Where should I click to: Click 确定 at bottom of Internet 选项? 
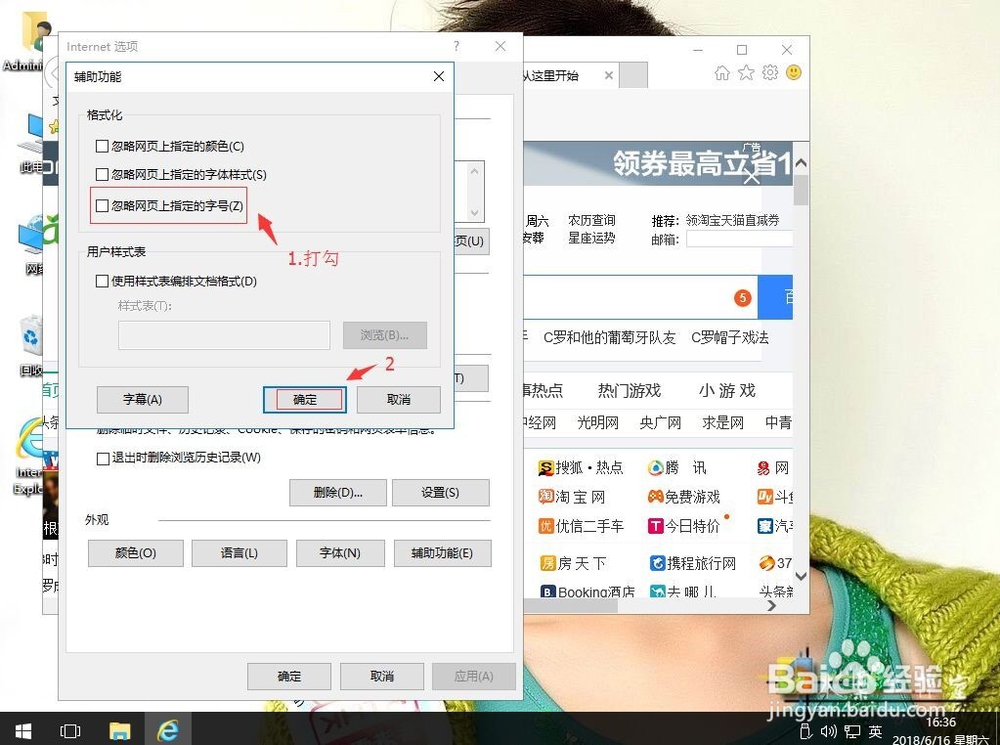[x=289, y=676]
